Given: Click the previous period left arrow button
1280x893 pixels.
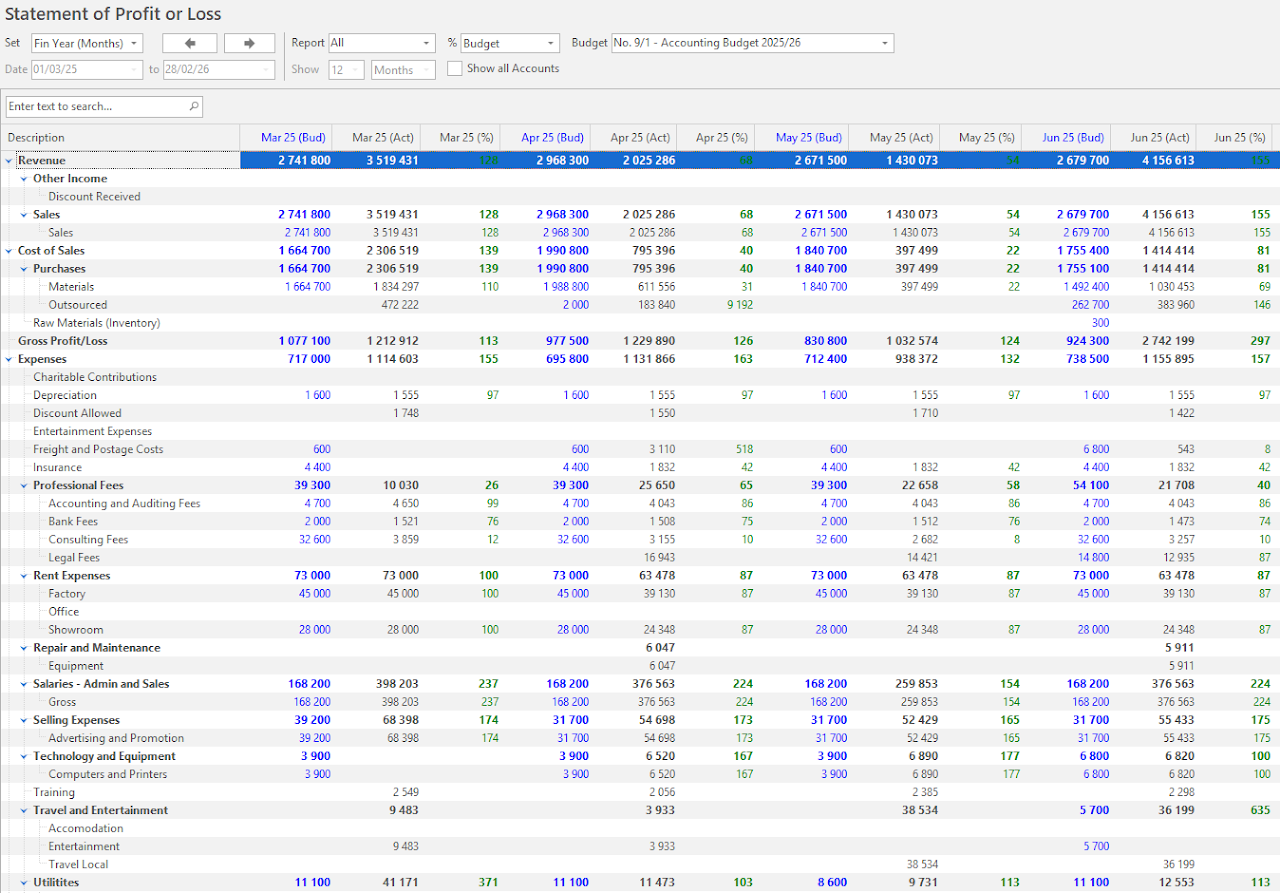Looking at the screenshot, I should (x=189, y=43).
